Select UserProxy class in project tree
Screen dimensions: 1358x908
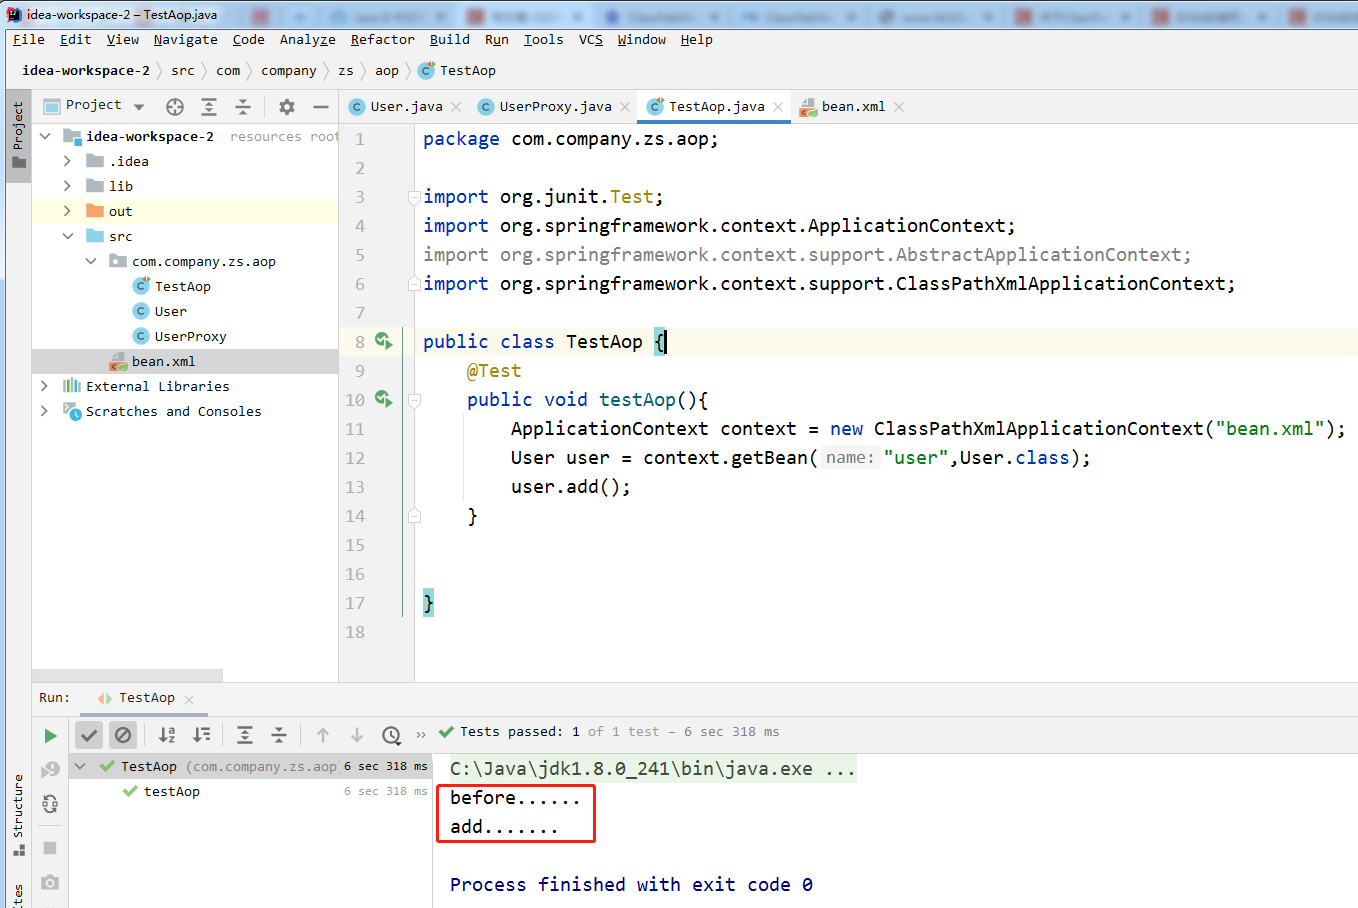coord(190,336)
